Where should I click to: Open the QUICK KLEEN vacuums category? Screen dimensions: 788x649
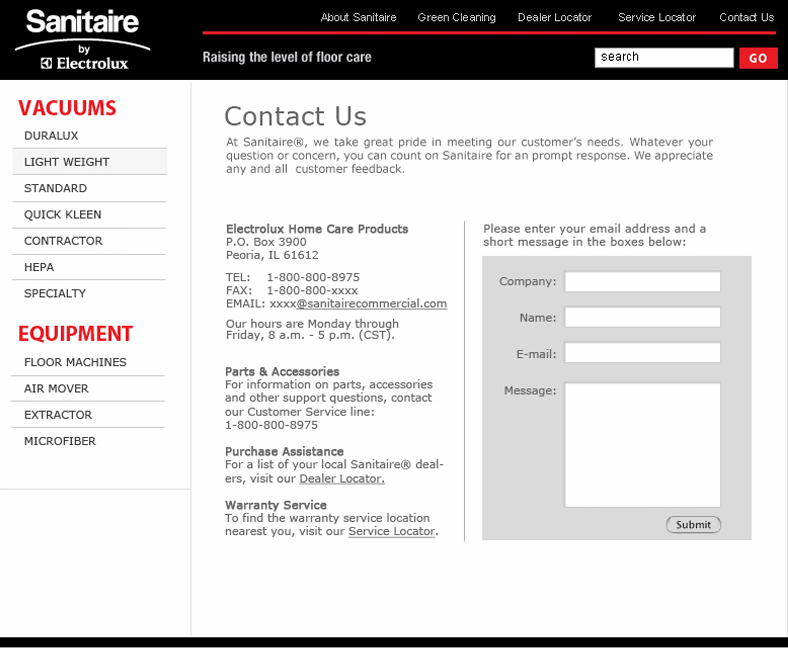pos(63,215)
